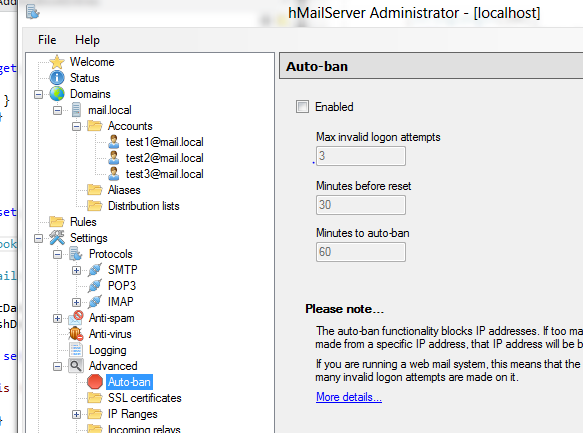Select the Domains globe icon
The width and height of the screenshot is (583, 433).
coord(57,94)
